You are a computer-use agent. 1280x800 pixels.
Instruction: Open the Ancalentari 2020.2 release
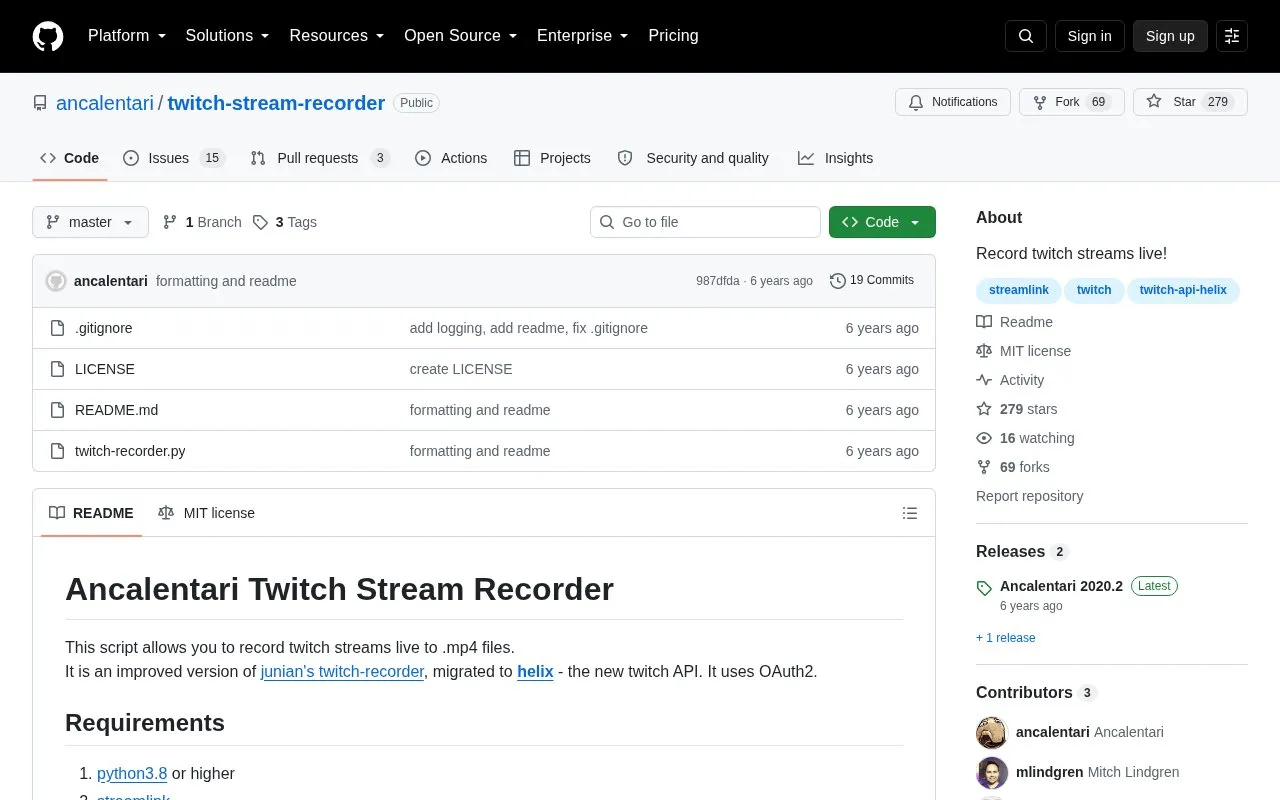click(1061, 586)
